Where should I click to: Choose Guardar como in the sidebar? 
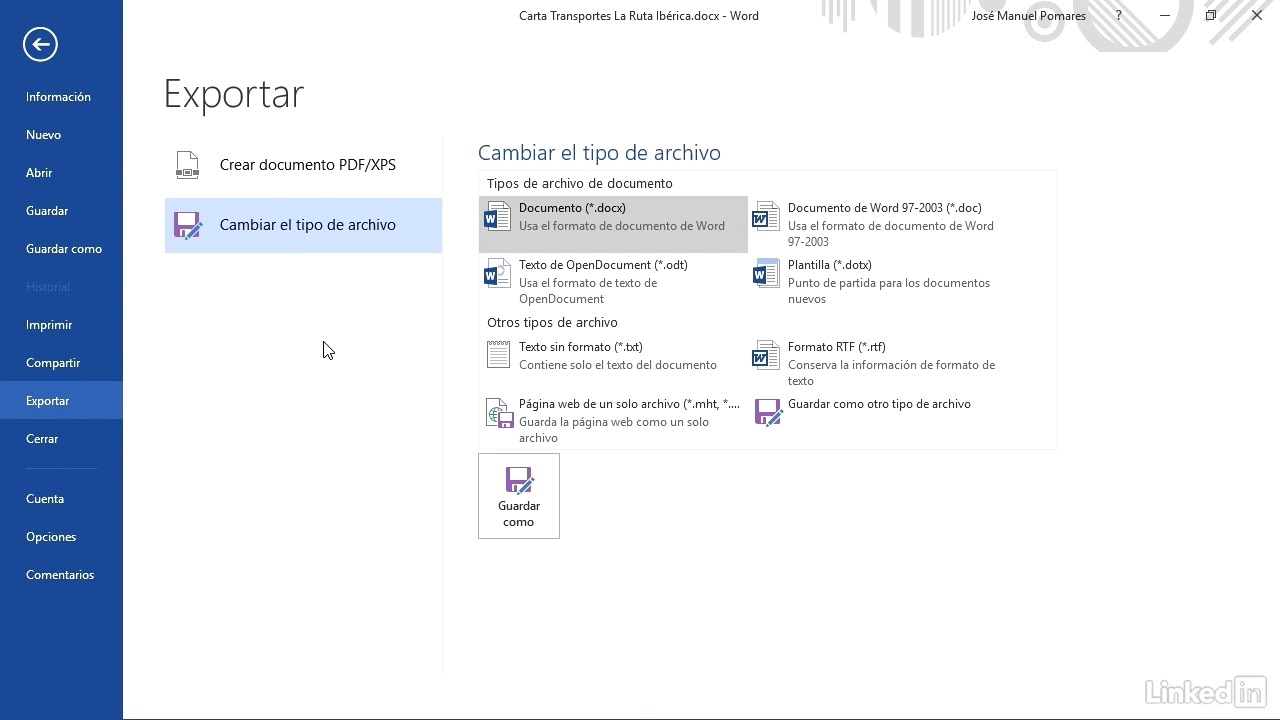(61, 249)
